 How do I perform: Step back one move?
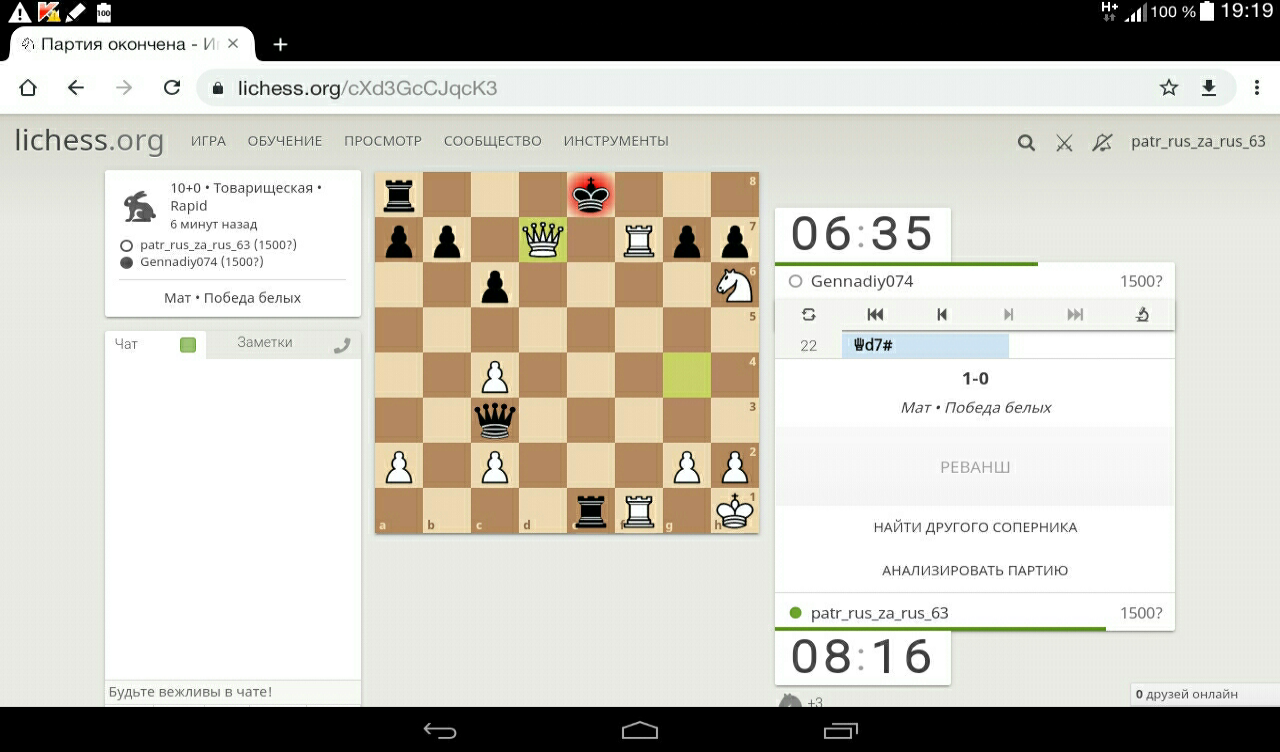pos(941,314)
